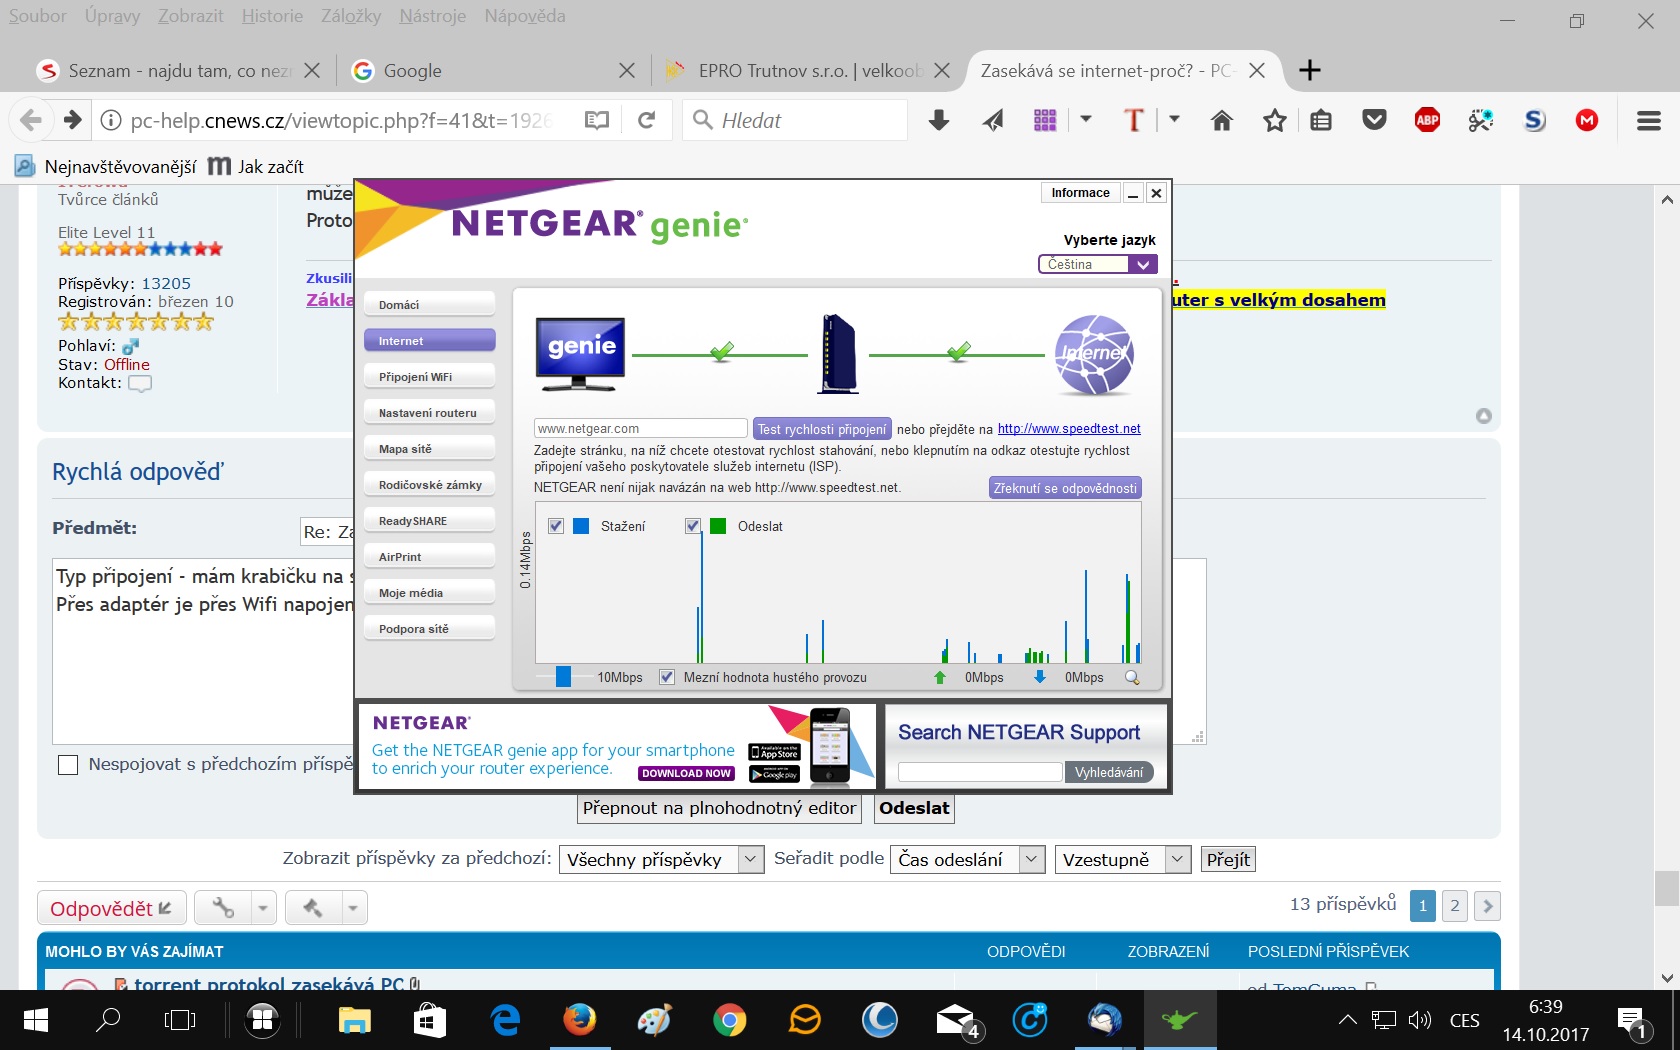
Task: Click the 10Mbps threshold slider handle
Action: [563, 677]
